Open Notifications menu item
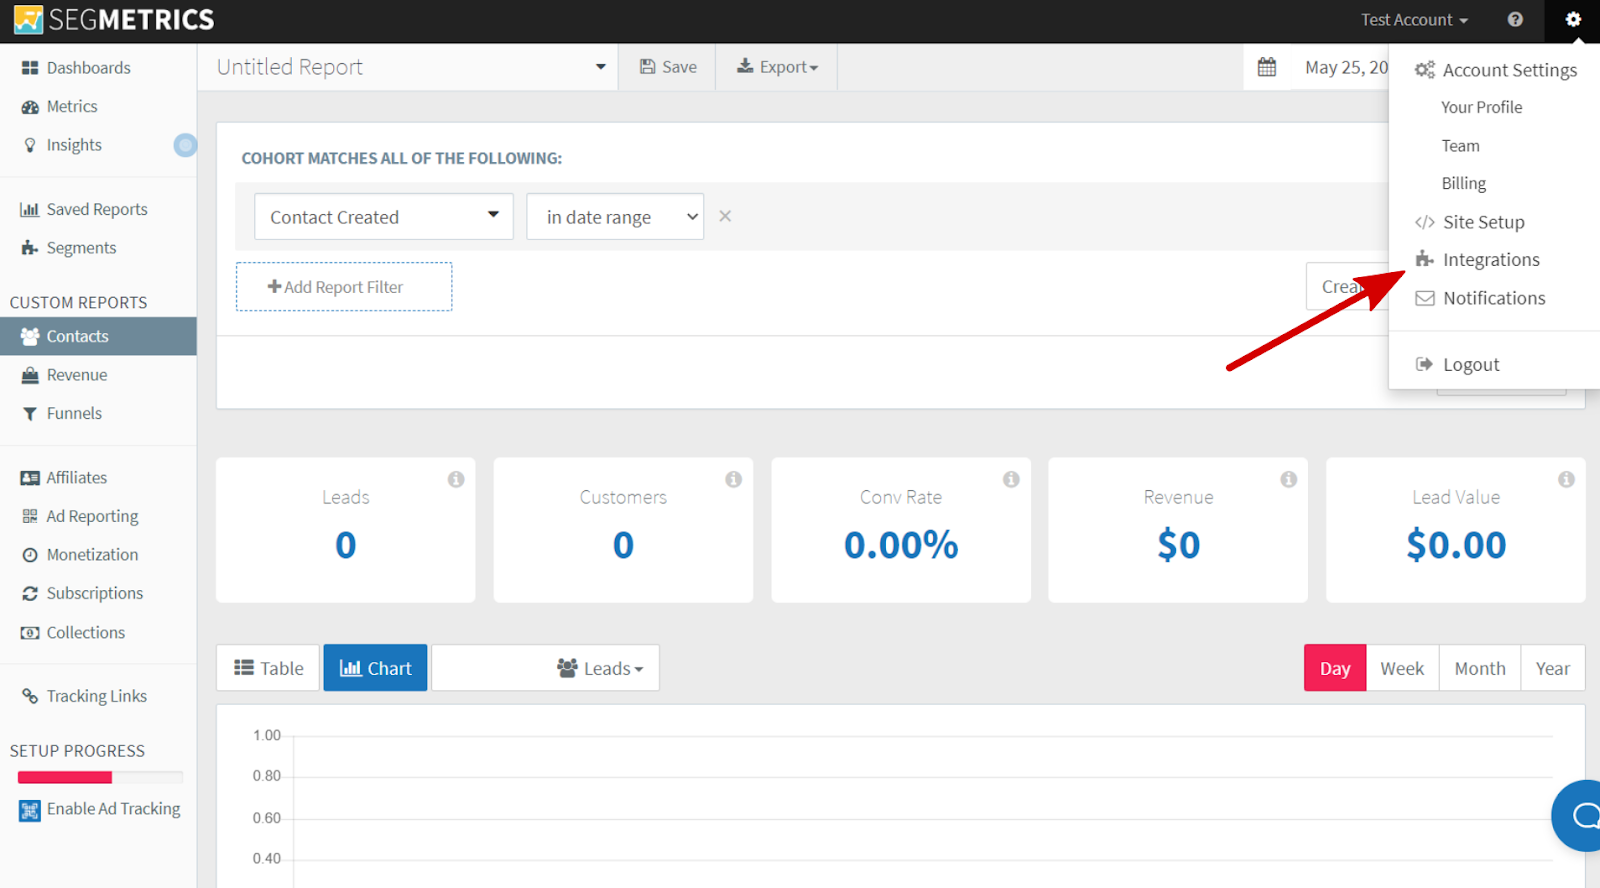Viewport: 1600px width, 888px height. [1481, 298]
